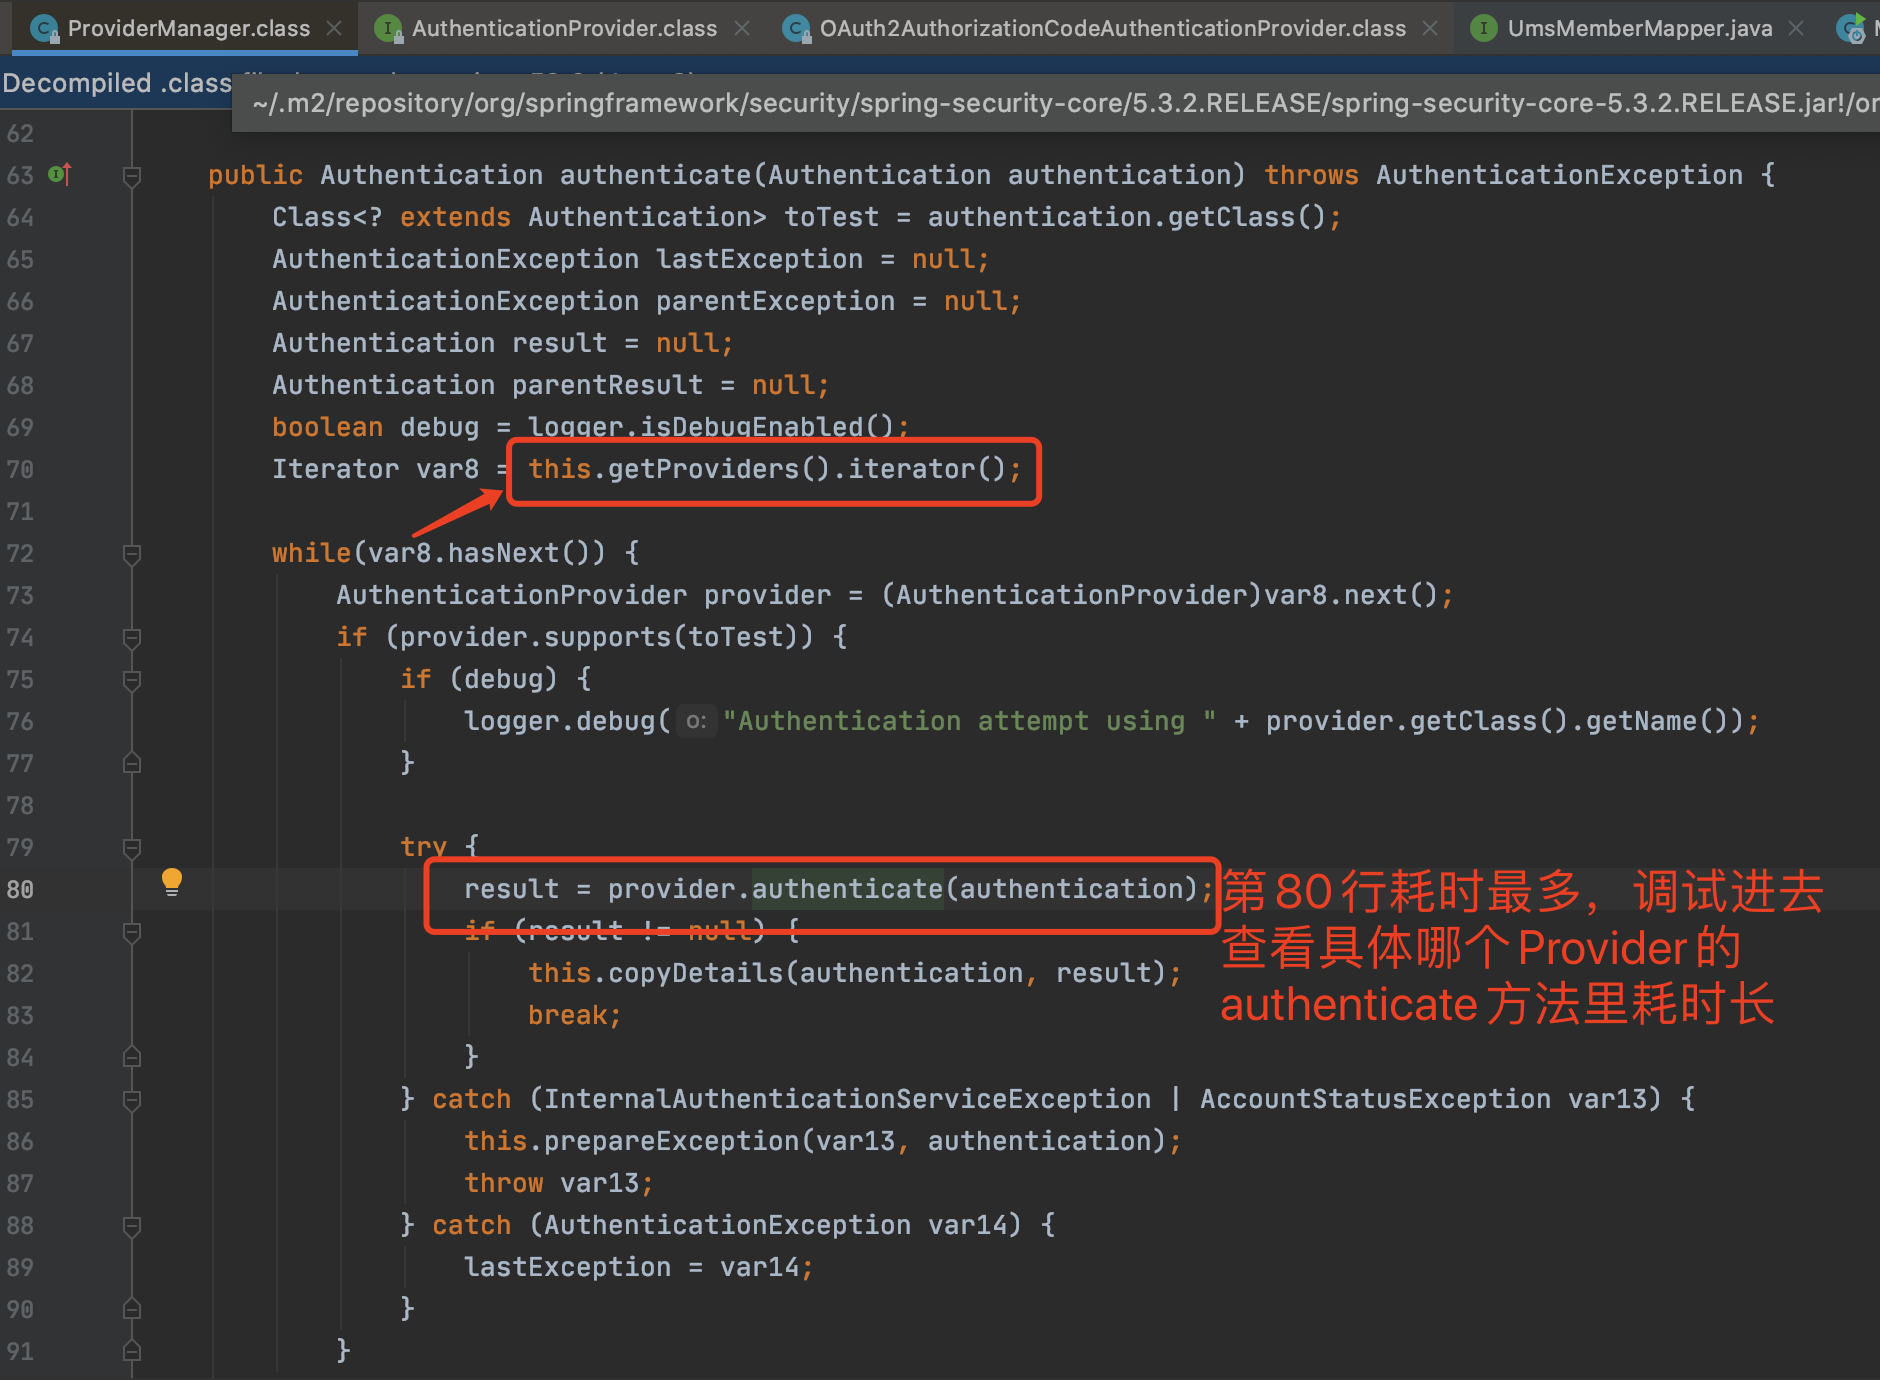Close the AuthenticationProvider.class tab
Image resolution: width=1880 pixels, height=1380 pixels.
[x=742, y=29]
